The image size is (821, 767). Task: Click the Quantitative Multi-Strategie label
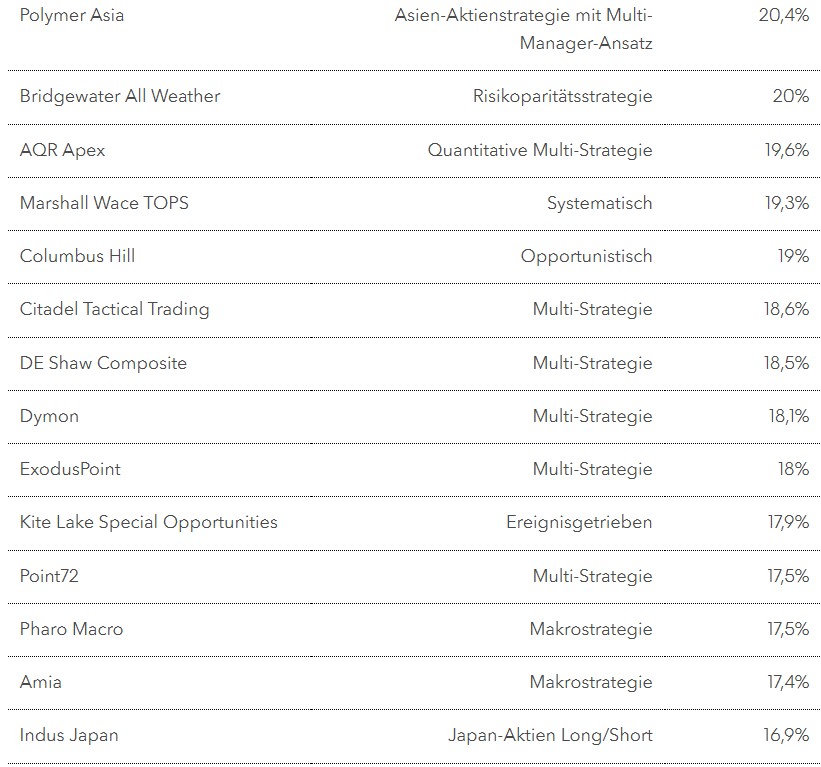540,150
